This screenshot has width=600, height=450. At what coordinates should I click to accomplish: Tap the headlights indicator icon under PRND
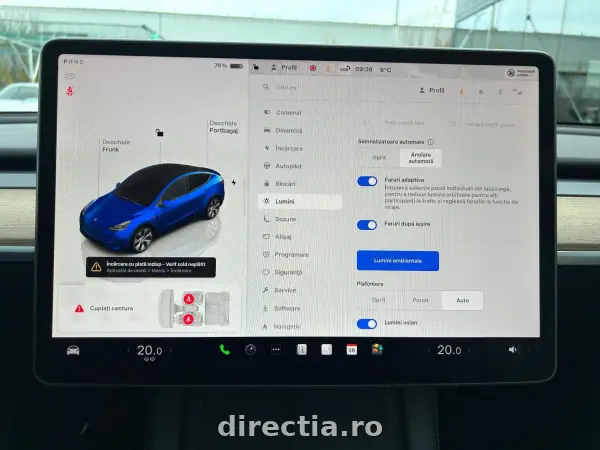pyautogui.click(x=69, y=76)
